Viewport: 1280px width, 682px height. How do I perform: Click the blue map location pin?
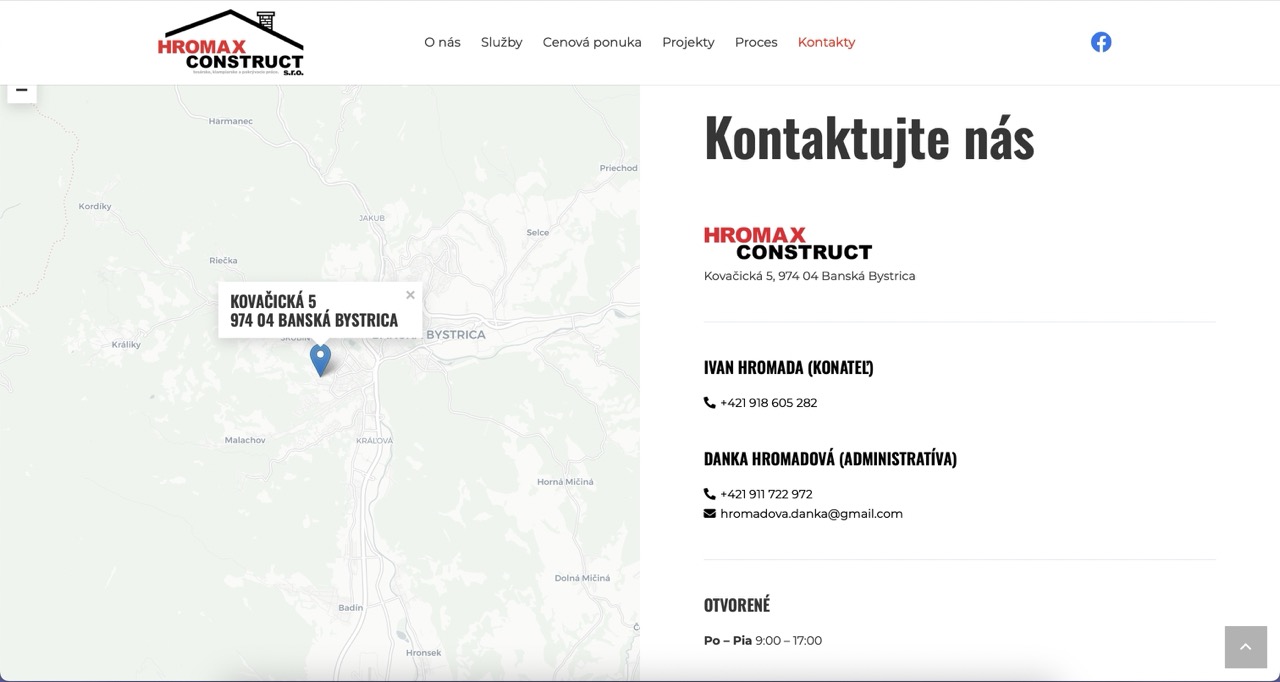coord(320,358)
